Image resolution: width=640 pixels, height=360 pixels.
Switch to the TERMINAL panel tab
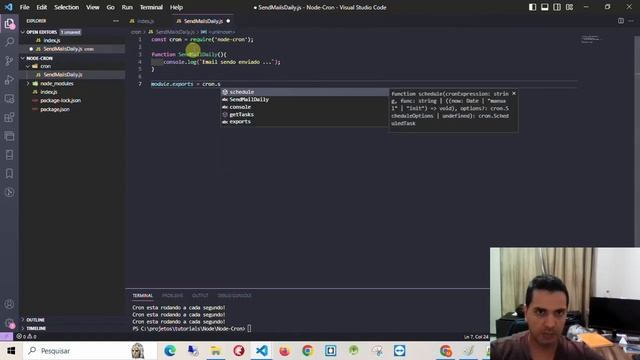pos(142,296)
